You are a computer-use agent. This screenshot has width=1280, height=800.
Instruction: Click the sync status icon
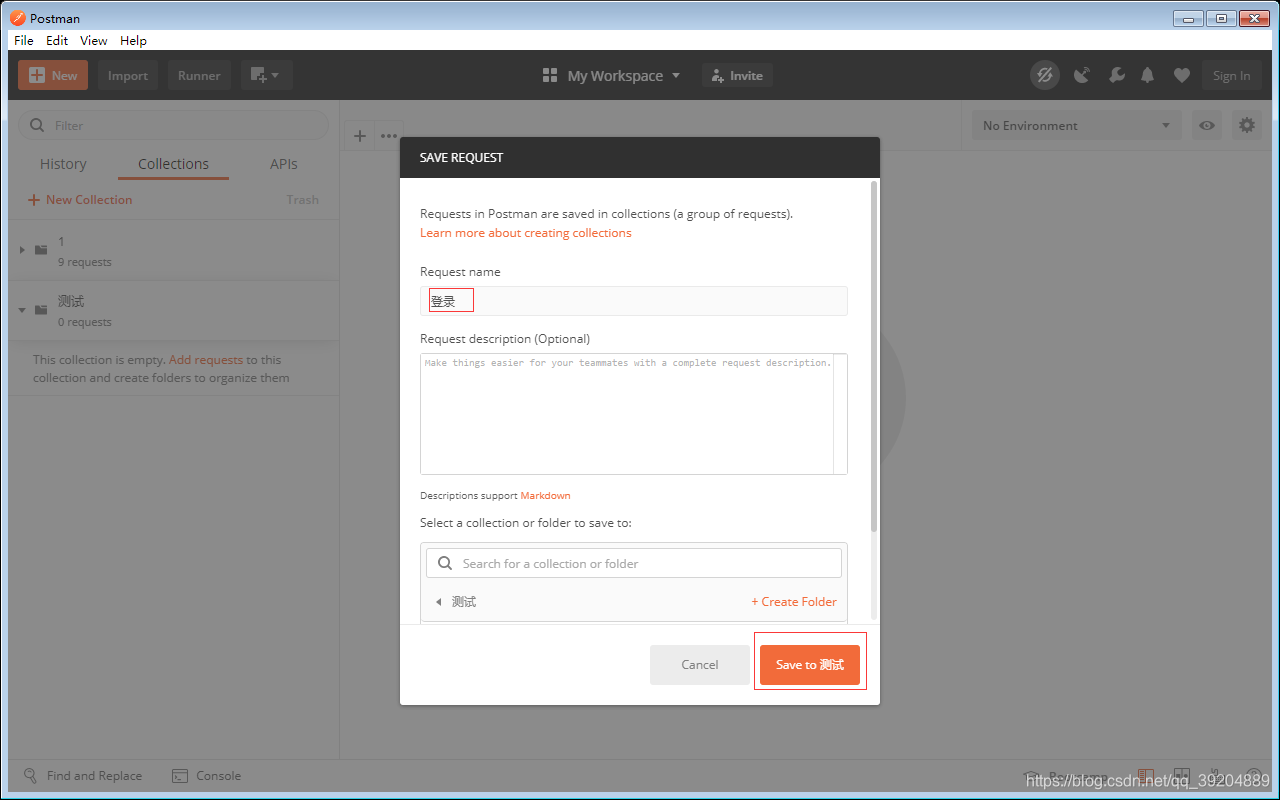(1045, 75)
